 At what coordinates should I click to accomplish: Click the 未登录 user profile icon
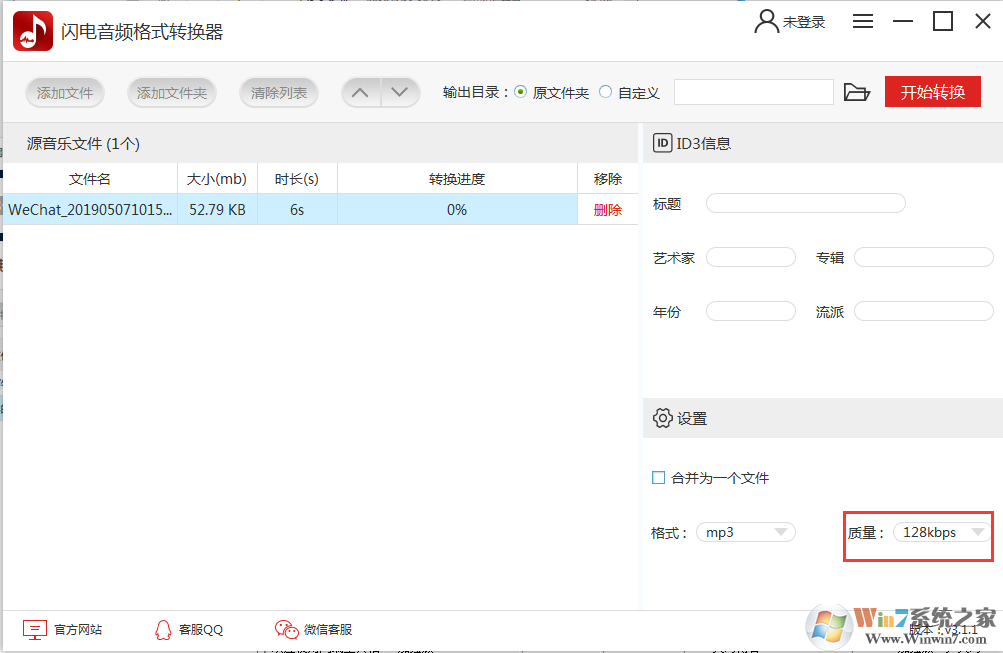[765, 20]
